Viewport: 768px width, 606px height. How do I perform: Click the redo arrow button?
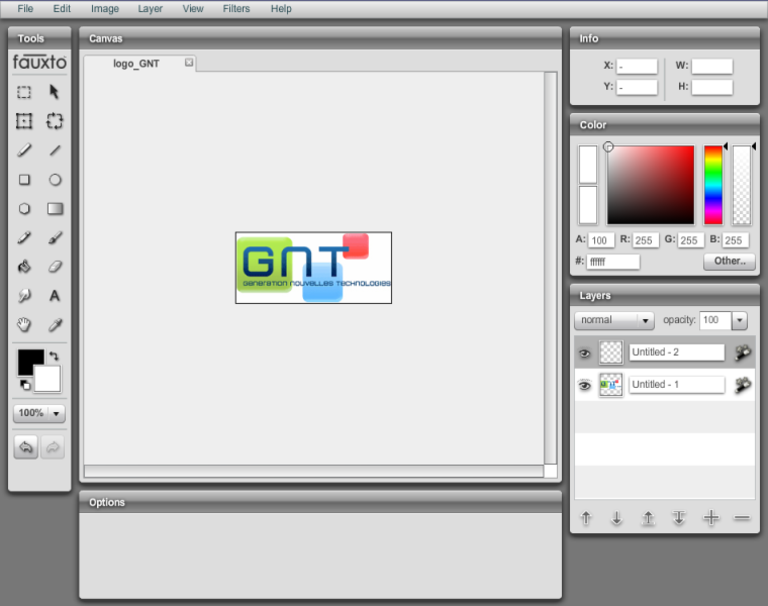point(53,447)
